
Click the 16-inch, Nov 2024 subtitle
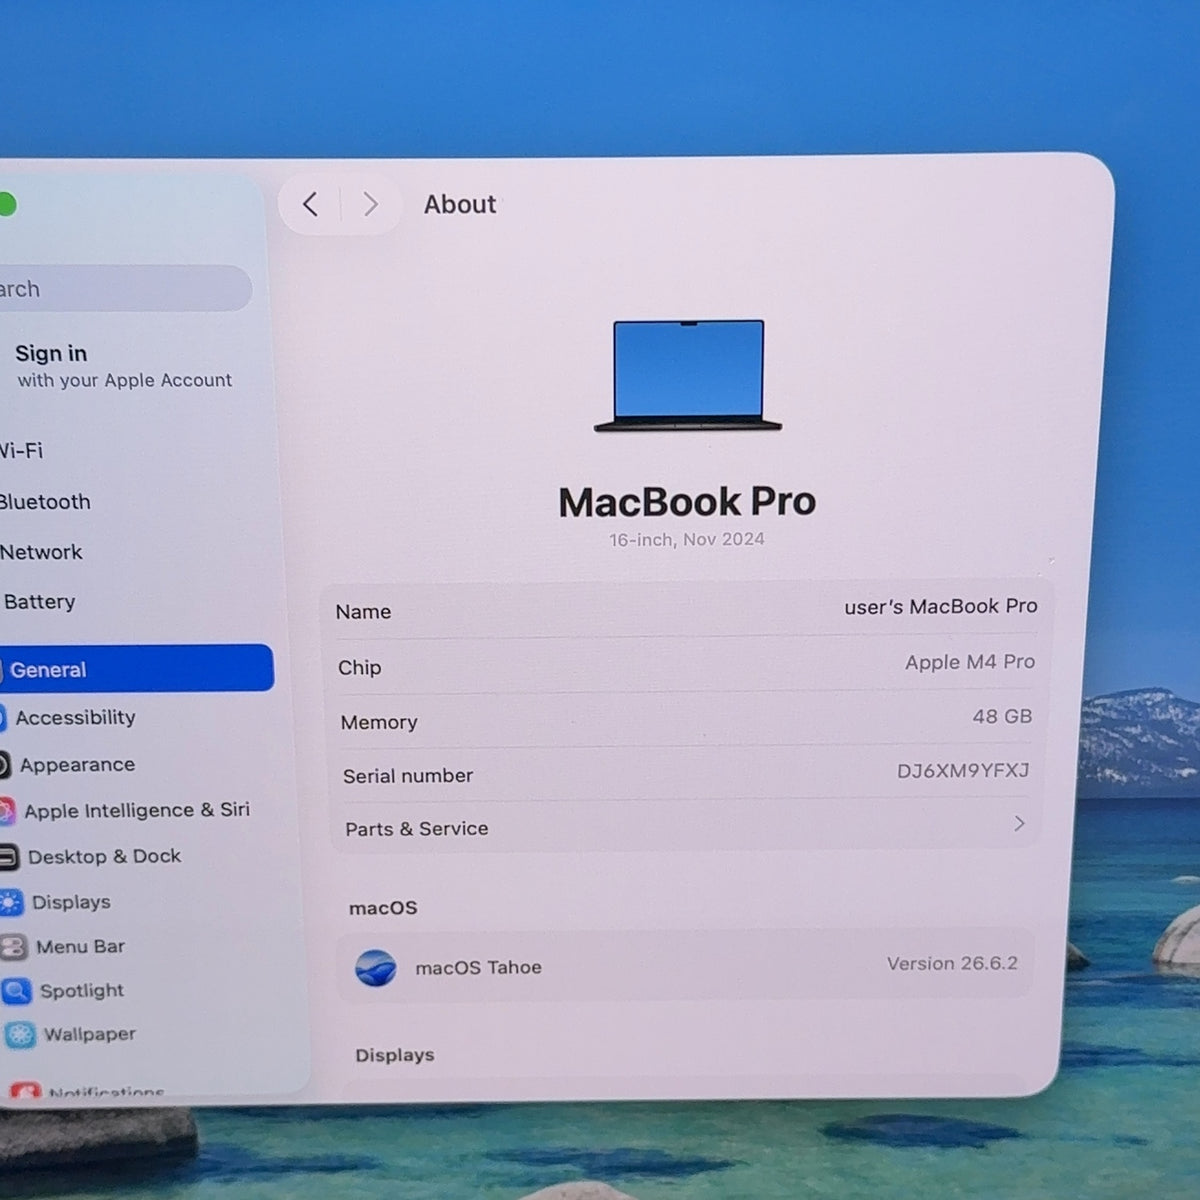[687, 539]
